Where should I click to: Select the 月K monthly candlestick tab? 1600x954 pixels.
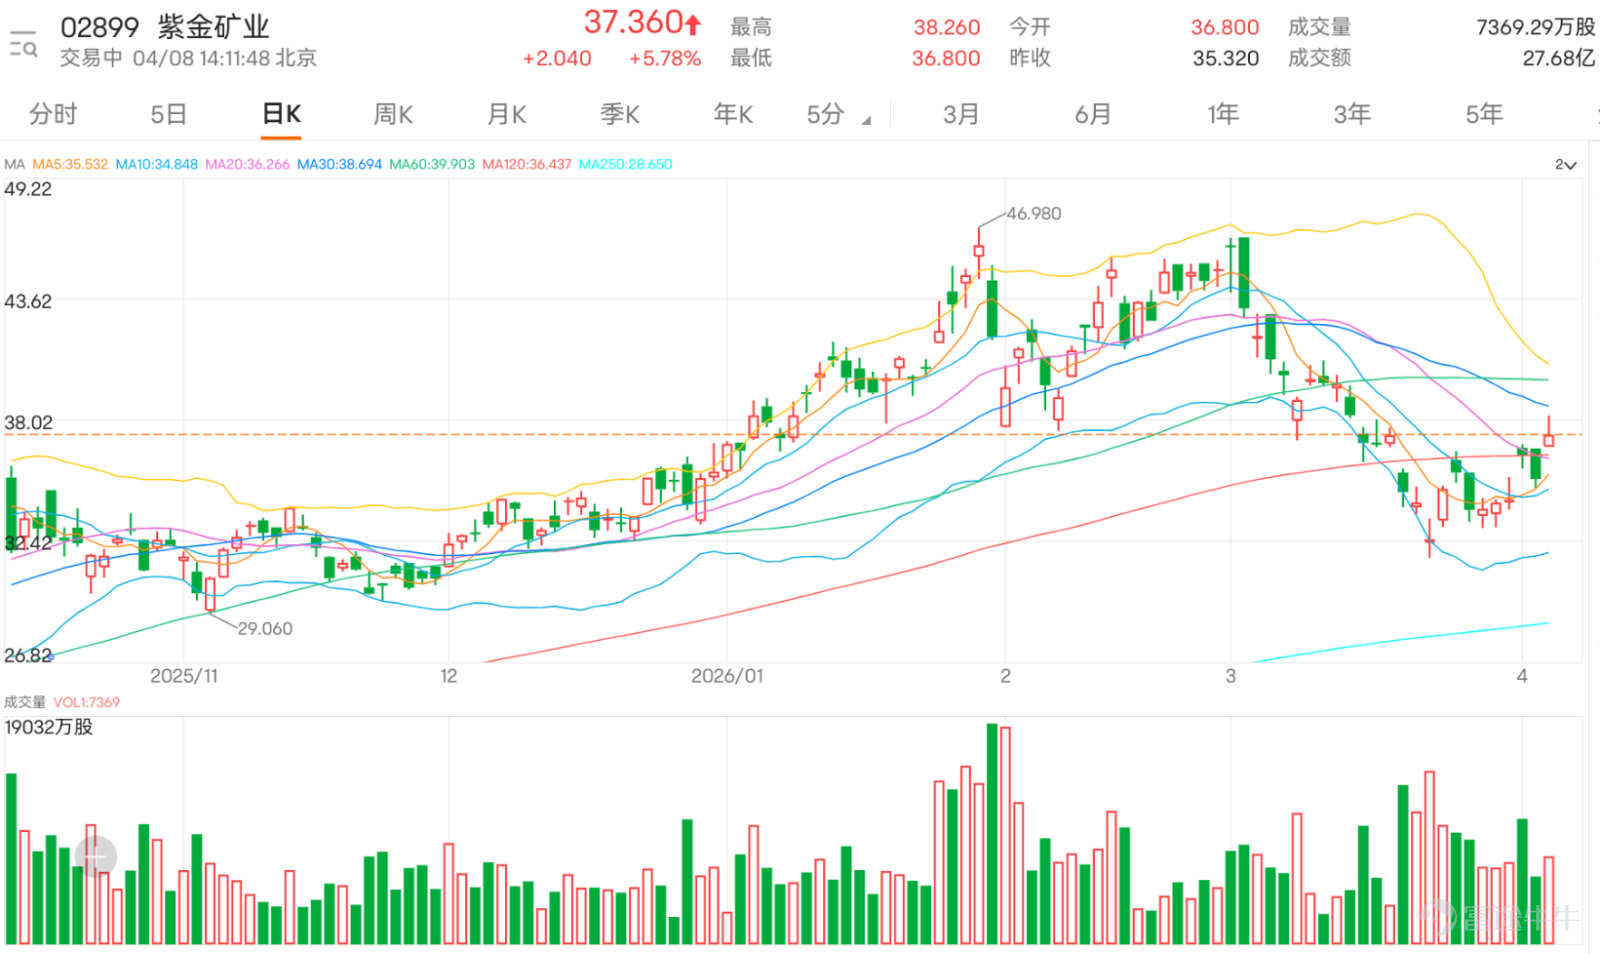tap(507, 114)
